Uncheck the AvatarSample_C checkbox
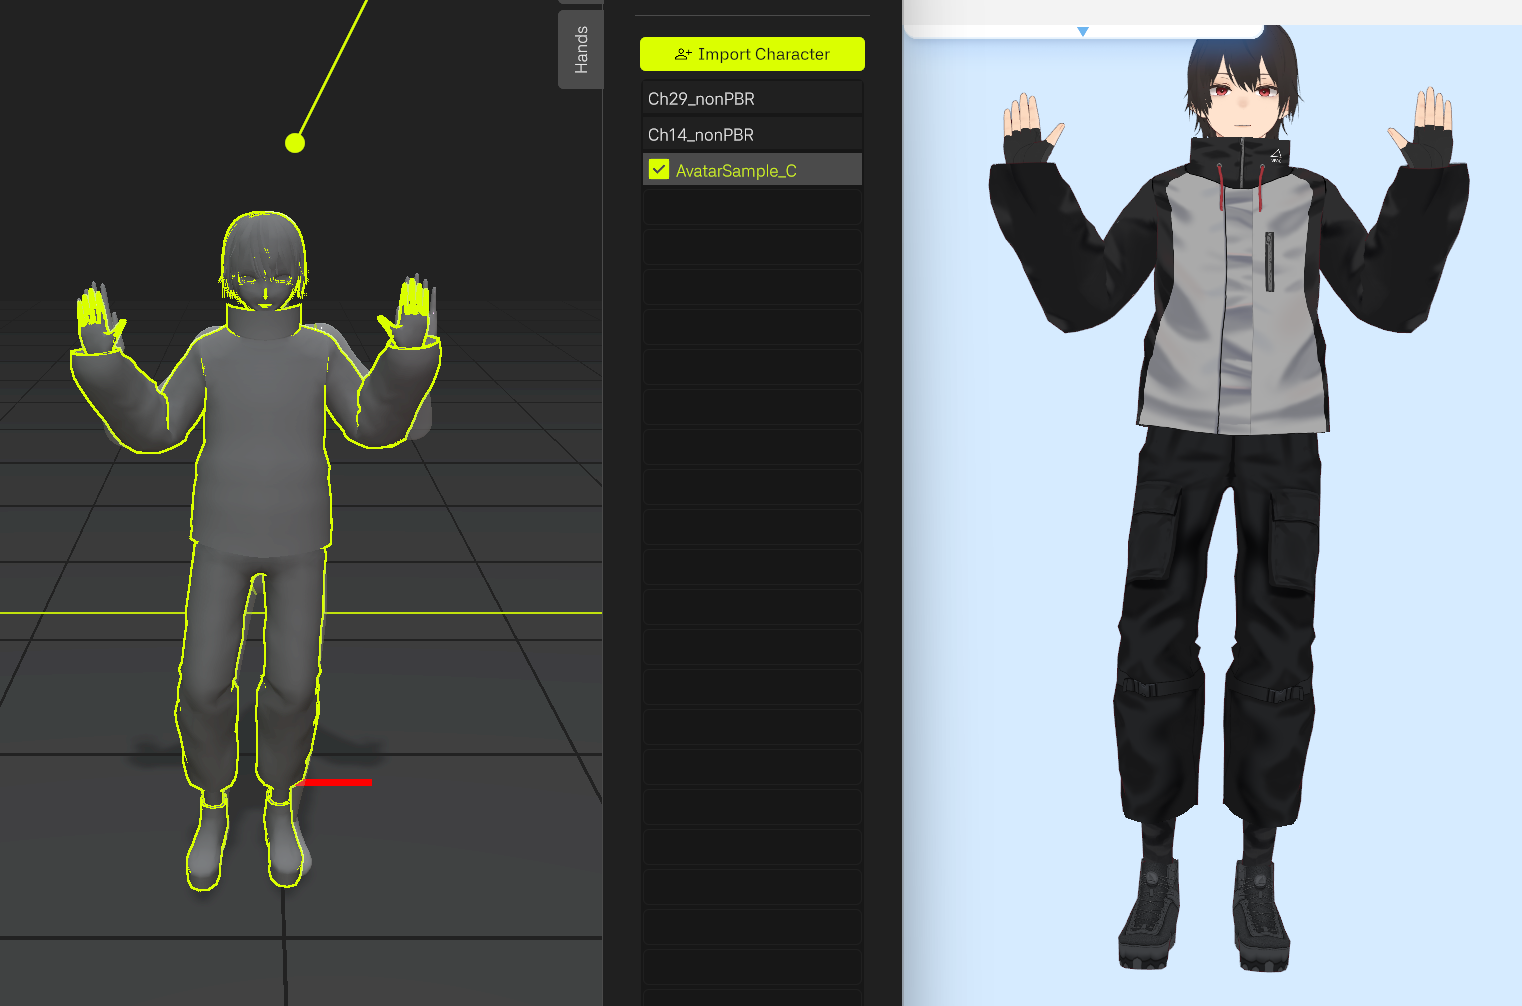The width and height of the screenshot is (1522, 1006). [x=659, y=170]
